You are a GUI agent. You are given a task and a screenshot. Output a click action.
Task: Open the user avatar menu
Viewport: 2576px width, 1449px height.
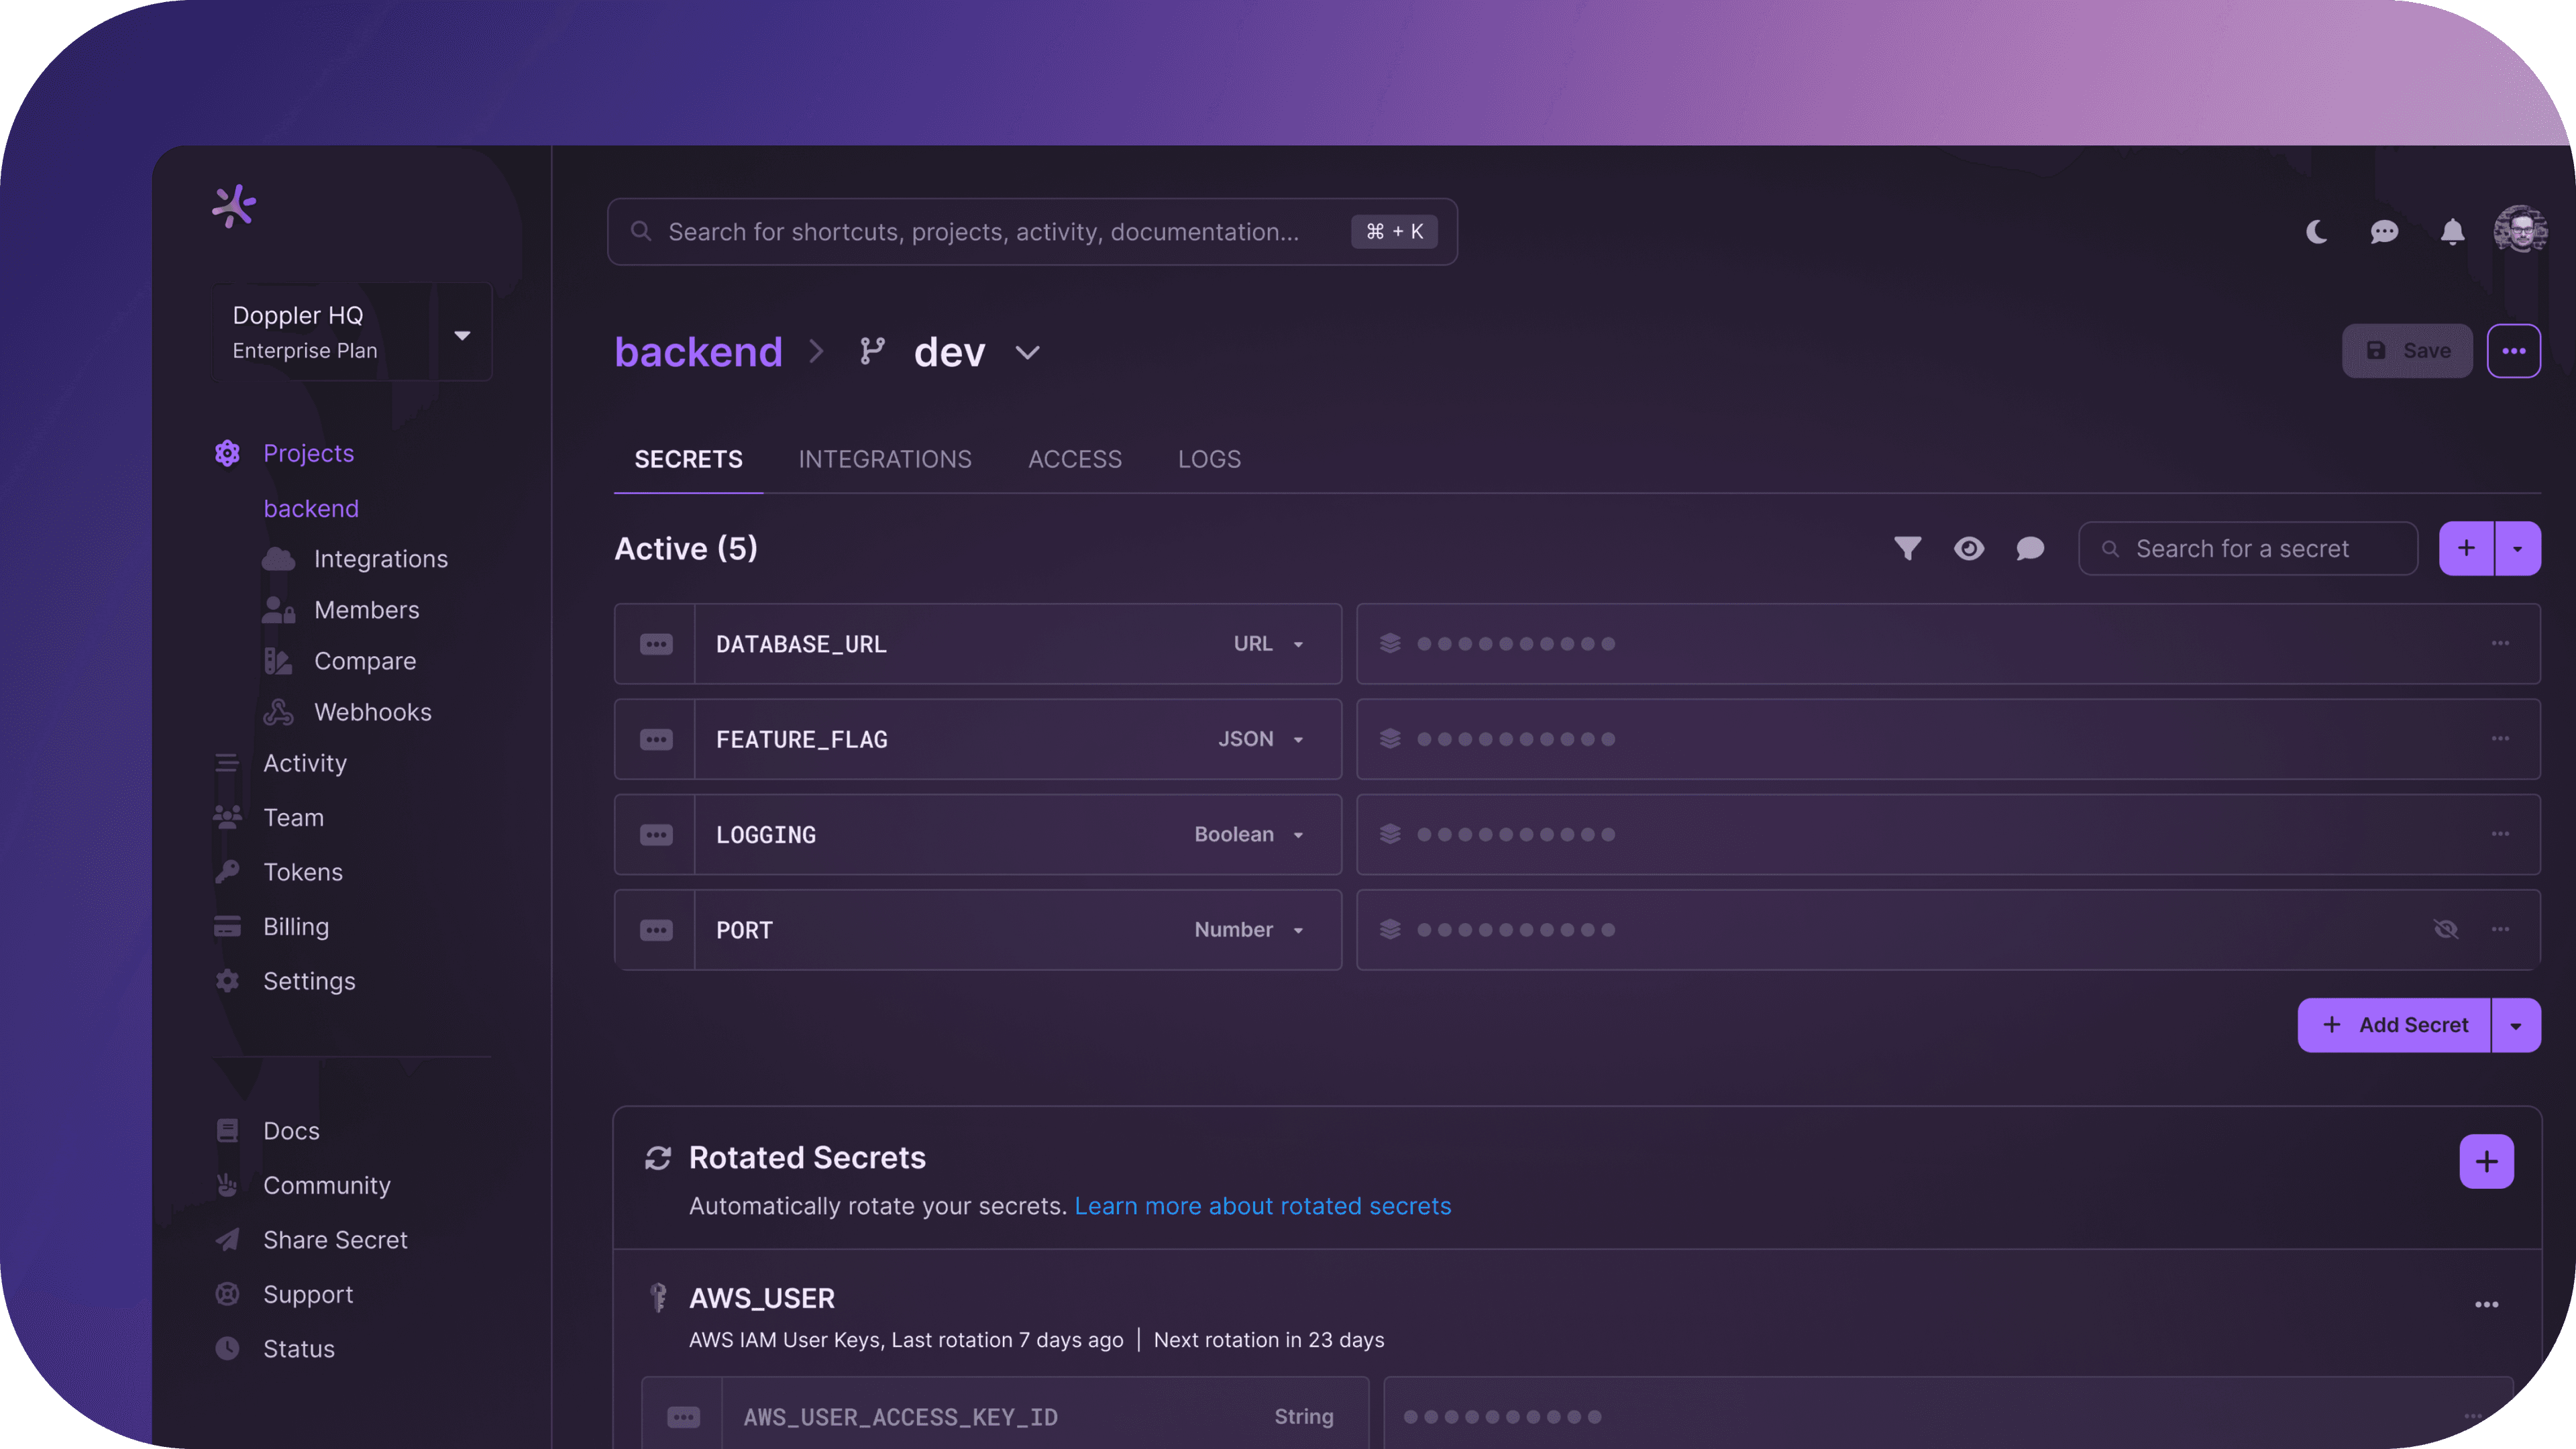point(2520,230)
